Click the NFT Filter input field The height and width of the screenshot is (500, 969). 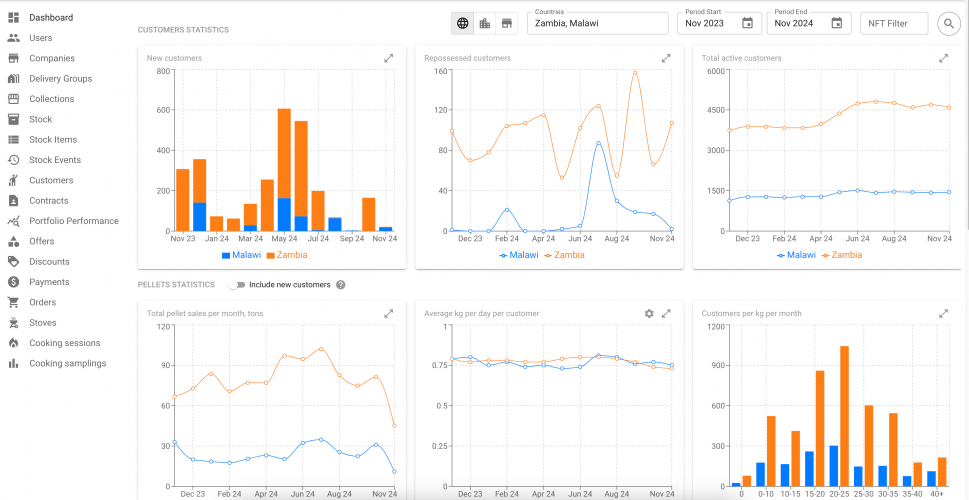coord(893,23)
